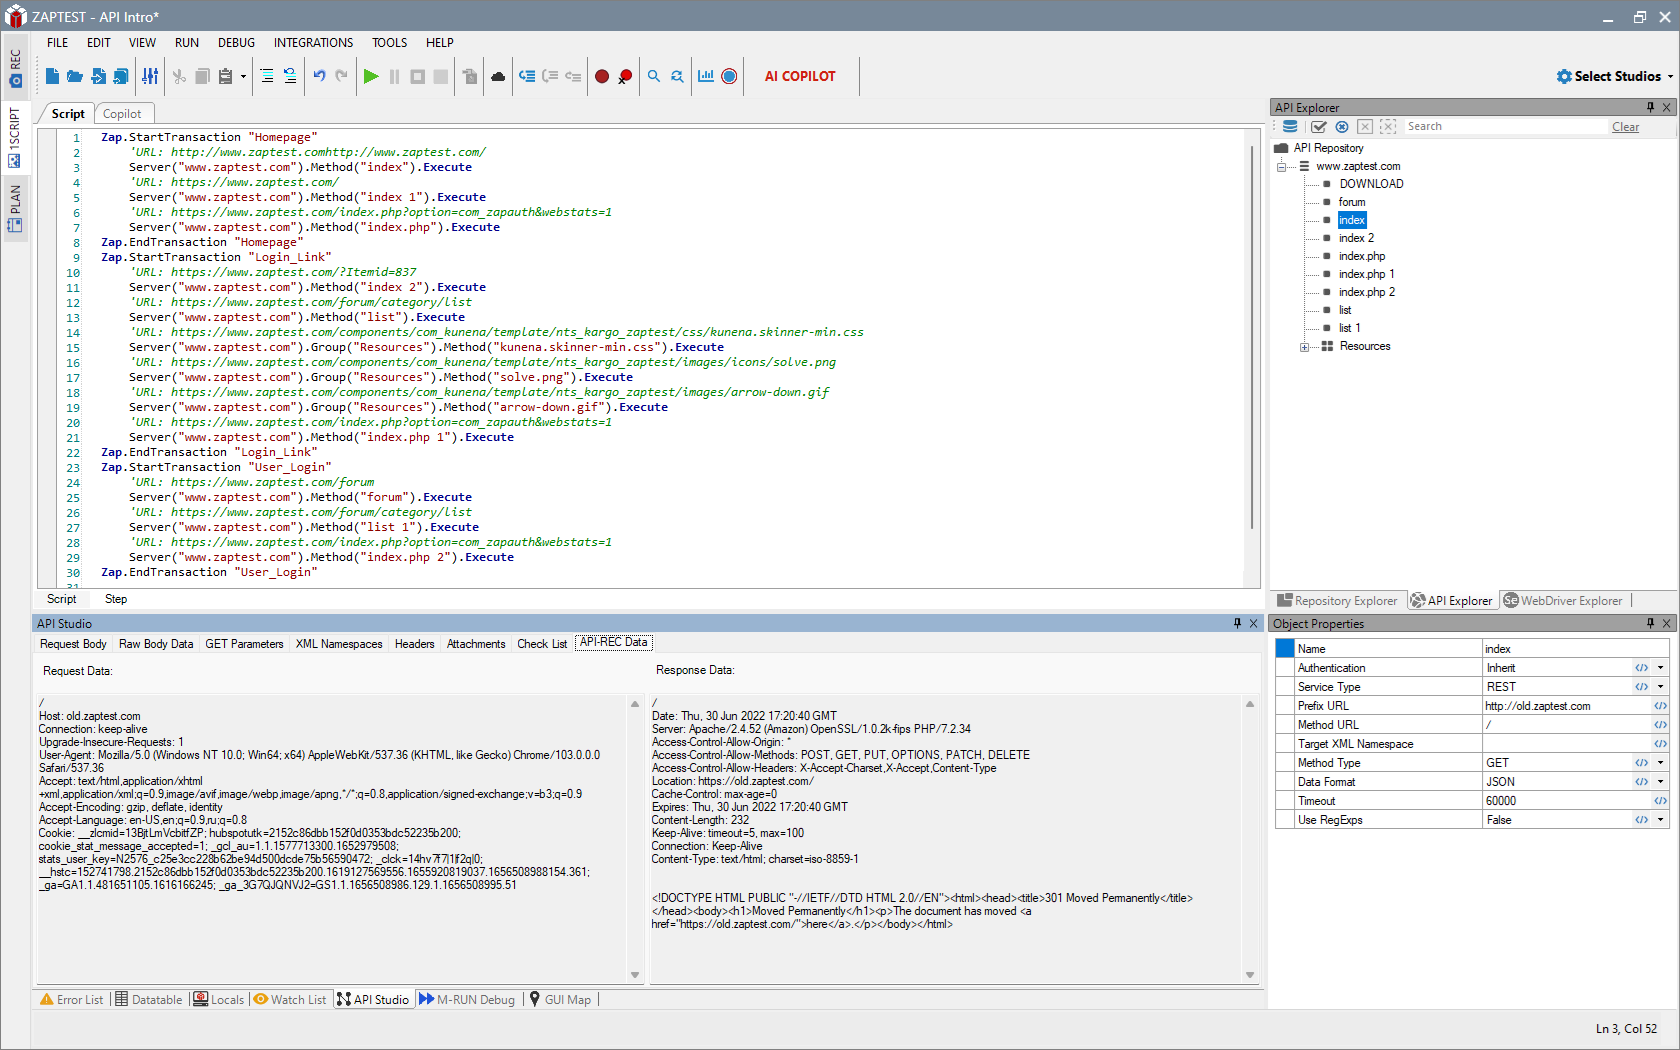Switch to WebDriver Explorer tab

click(1563, 601)
